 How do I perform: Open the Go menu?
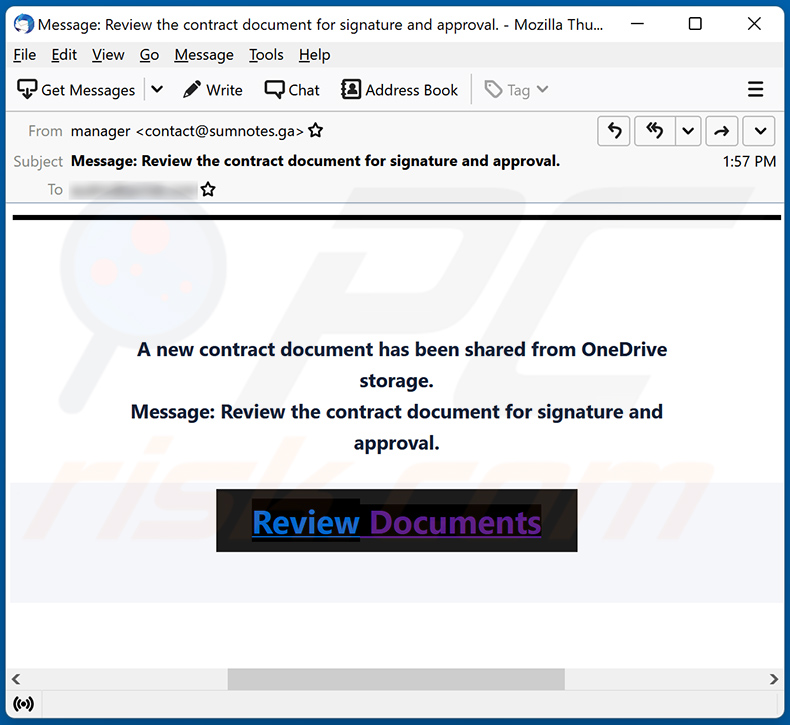pos(149,54)
